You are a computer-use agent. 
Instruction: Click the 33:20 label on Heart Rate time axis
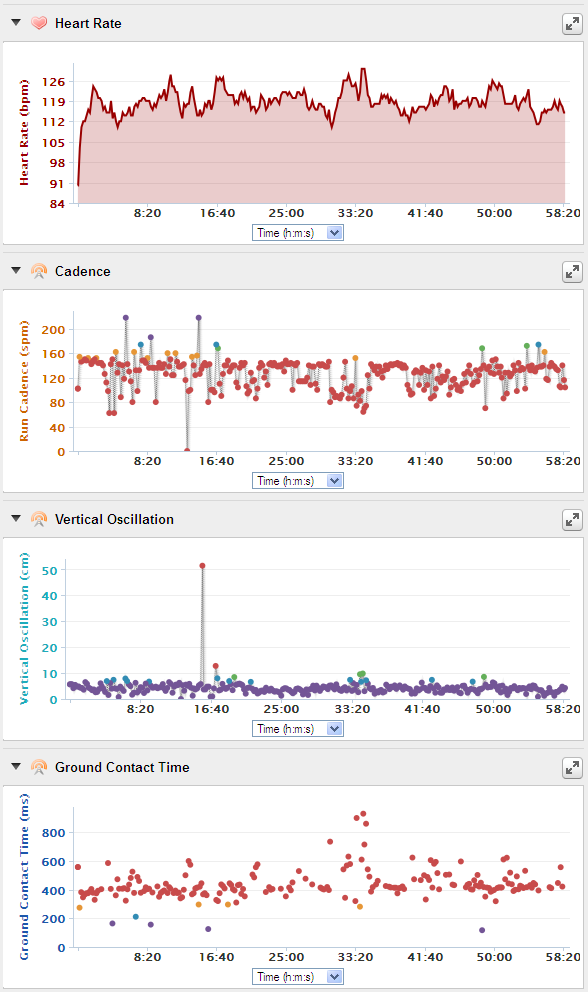tap(355, 213)
